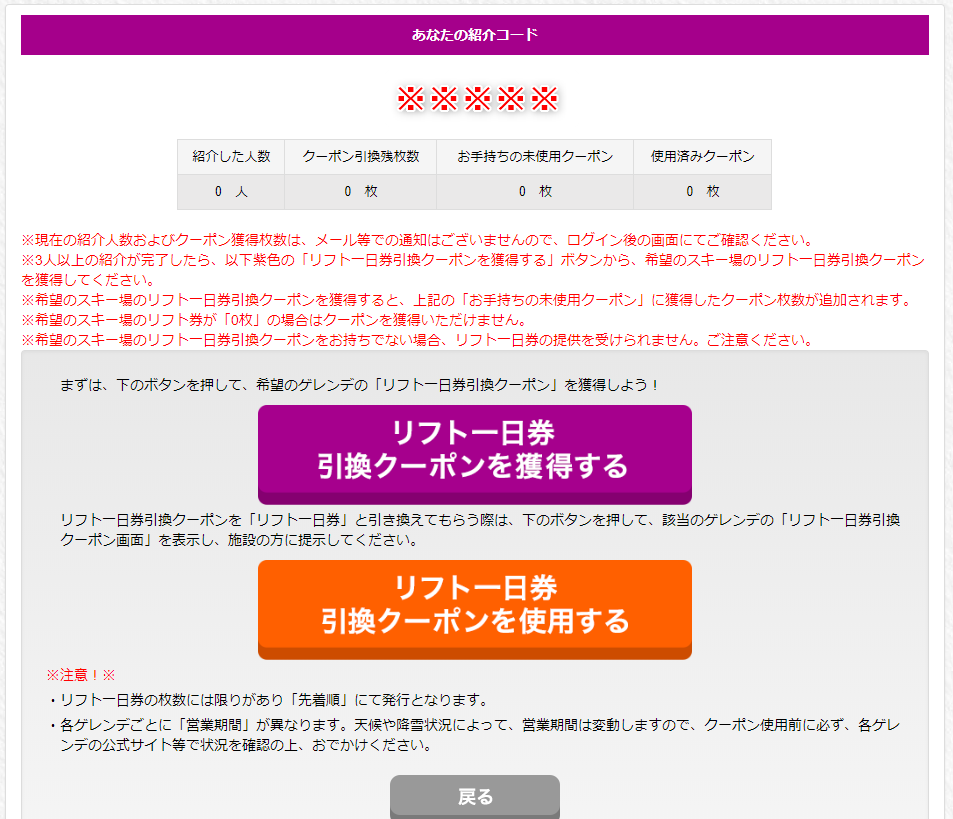Click the red note starting ※3人以上の紹介が完了

point(473,270)
